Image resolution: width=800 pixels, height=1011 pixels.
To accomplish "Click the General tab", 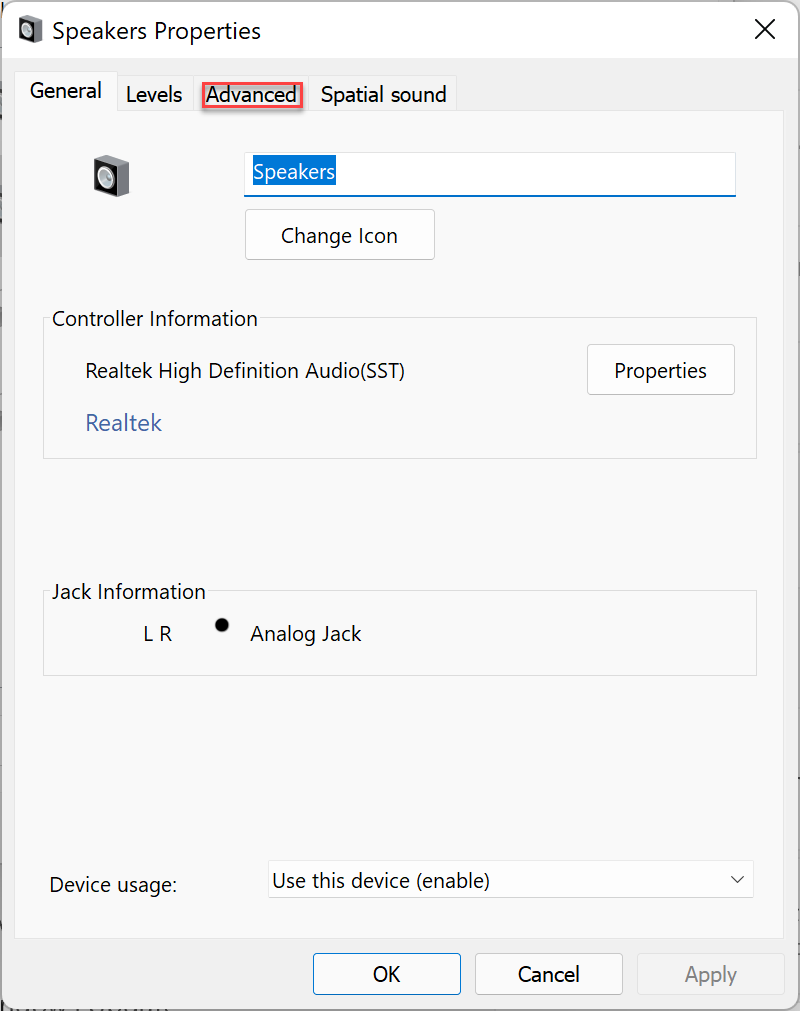I will tap(65, 90).
